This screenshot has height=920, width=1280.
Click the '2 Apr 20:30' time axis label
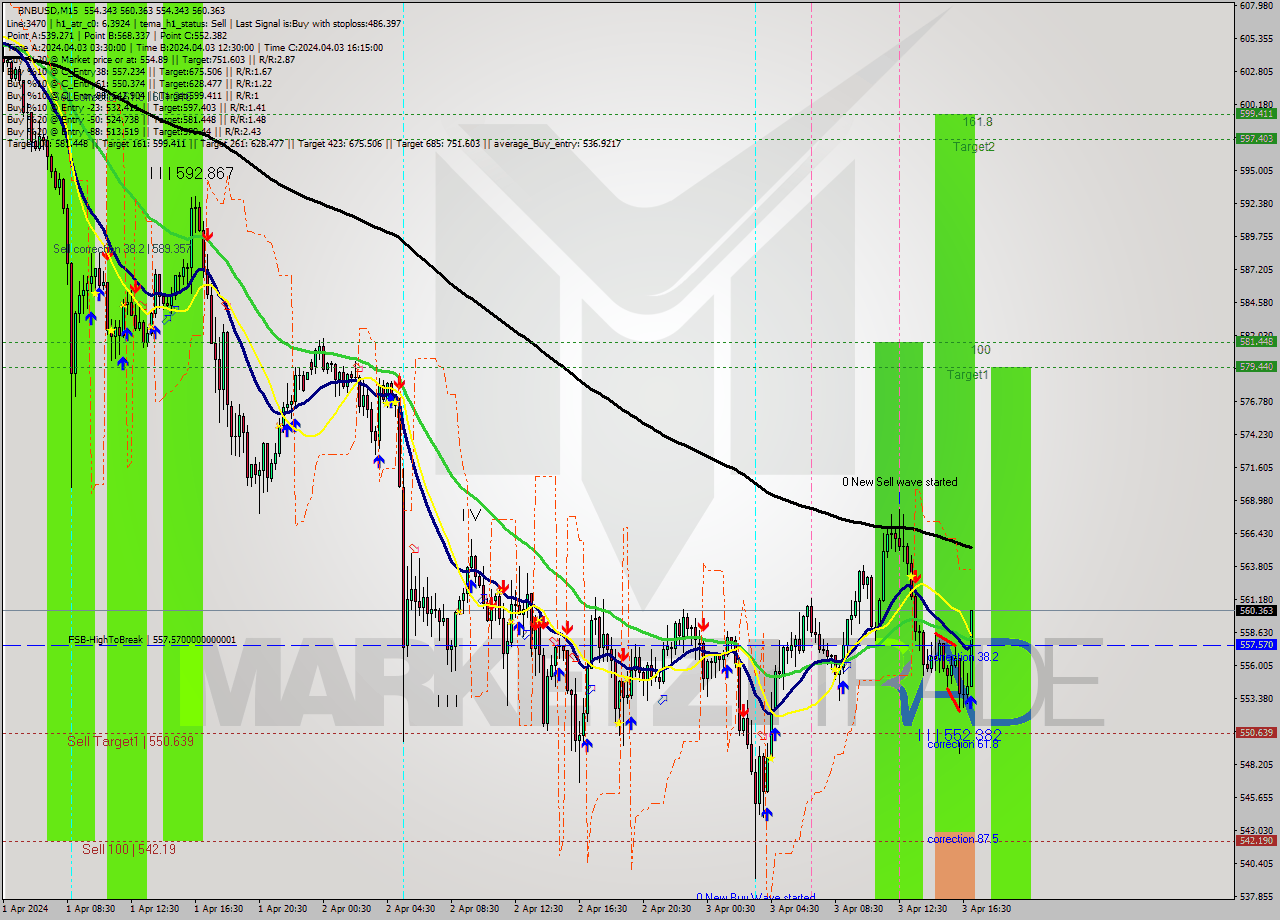tap(669, 910)
